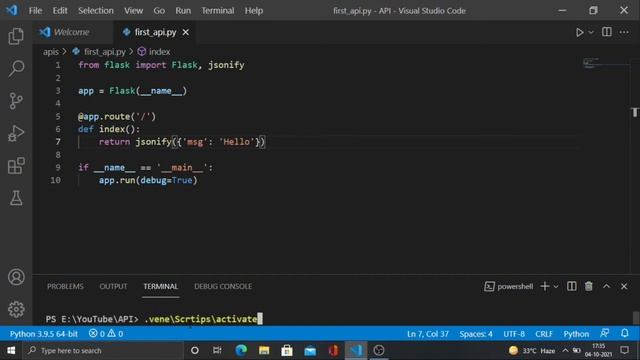
Task: Open the Run and Debug view
Action: pyautogui.click(x=16, y=133)
